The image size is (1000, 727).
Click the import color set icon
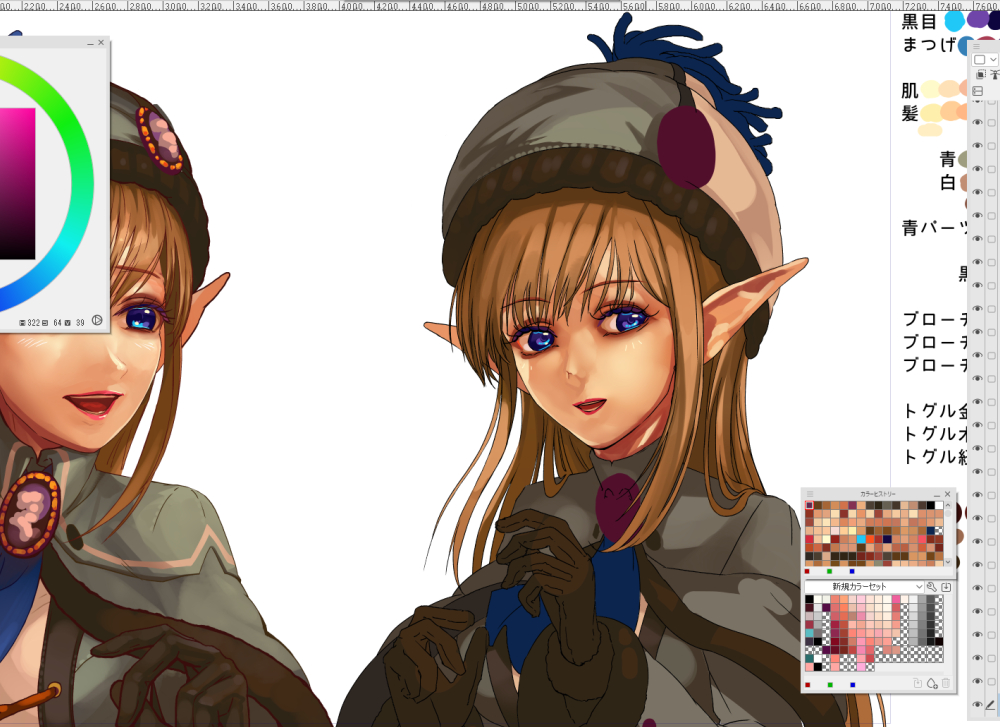(946, 587)
